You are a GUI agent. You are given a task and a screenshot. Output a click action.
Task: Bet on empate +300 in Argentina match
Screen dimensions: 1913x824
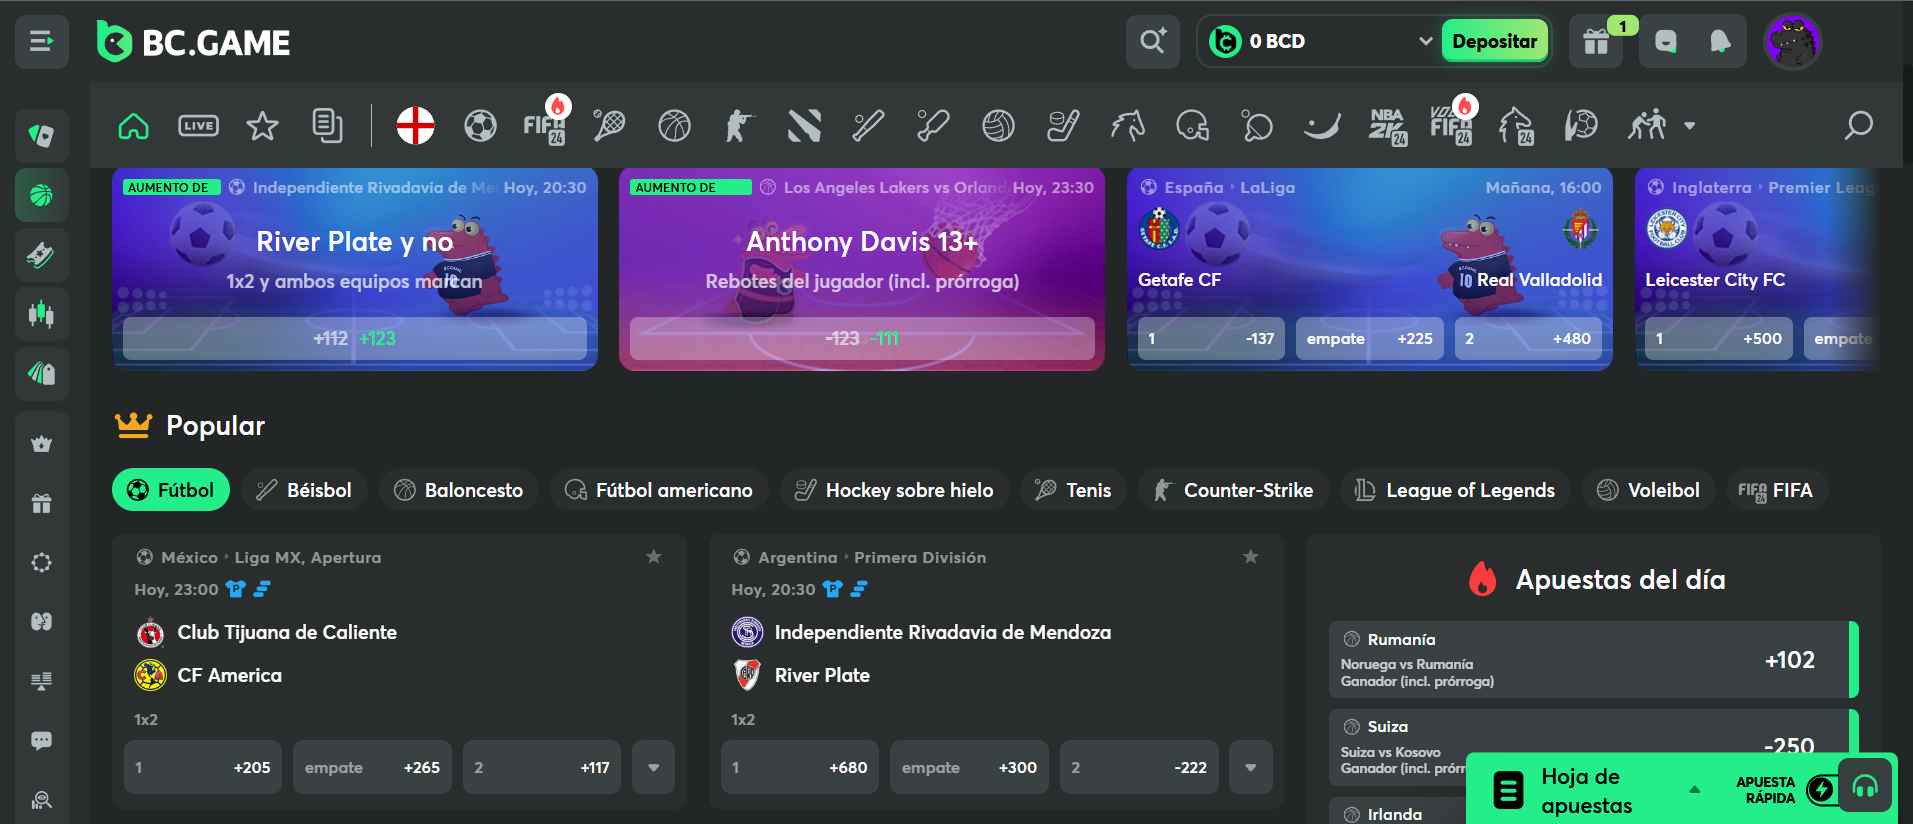tap(969, 767)
